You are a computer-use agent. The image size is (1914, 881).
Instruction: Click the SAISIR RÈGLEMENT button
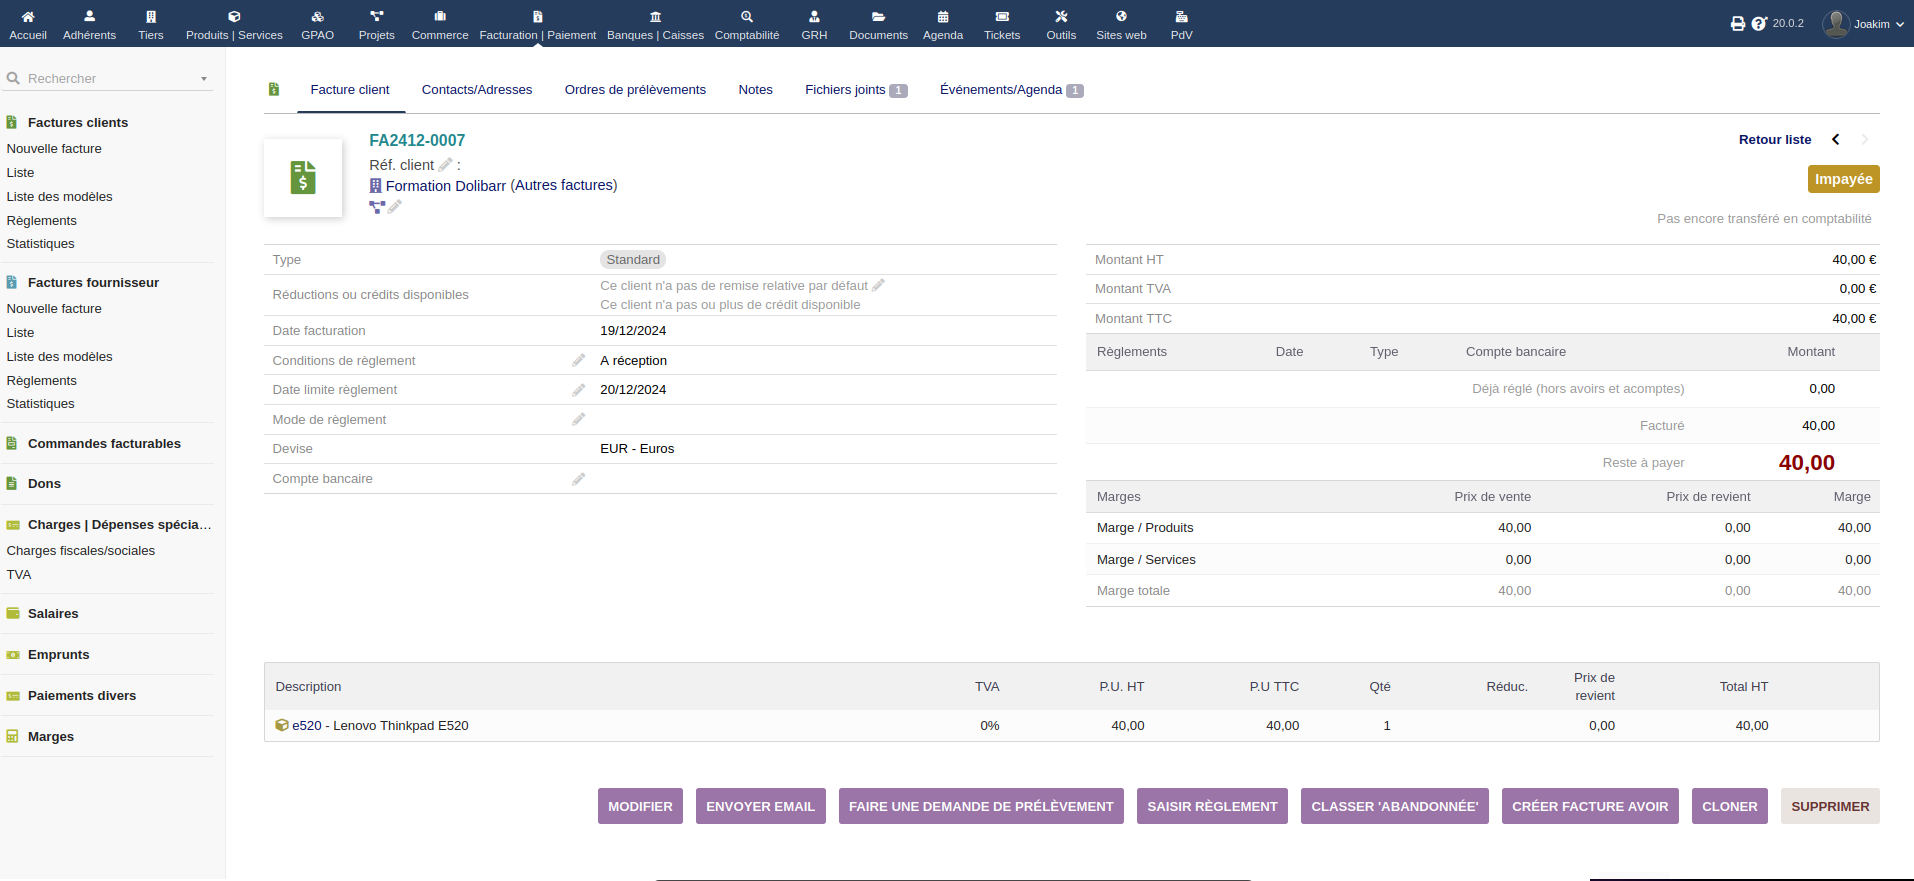pyautogui.click(x=1212, y=806)
